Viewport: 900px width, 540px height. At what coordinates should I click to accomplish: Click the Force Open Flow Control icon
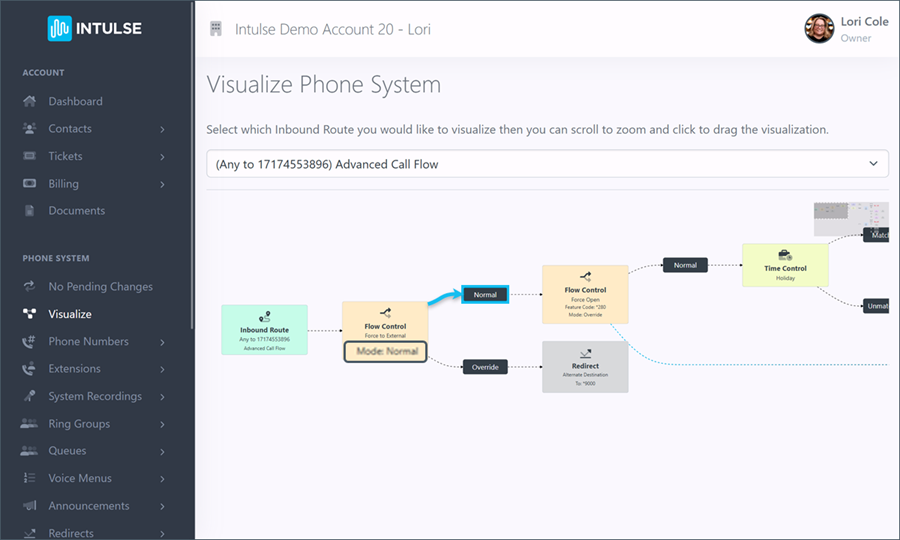[x=585, y=277]
